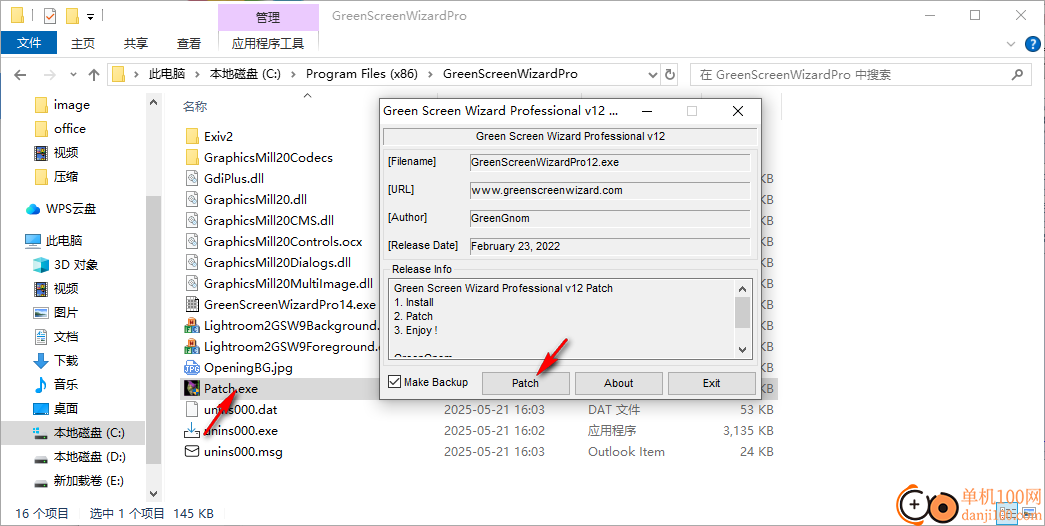The height and width of the screenshot is (526, 1045).
Task: Select unins000.msg mail icon
Action: [x=192, y=451]
